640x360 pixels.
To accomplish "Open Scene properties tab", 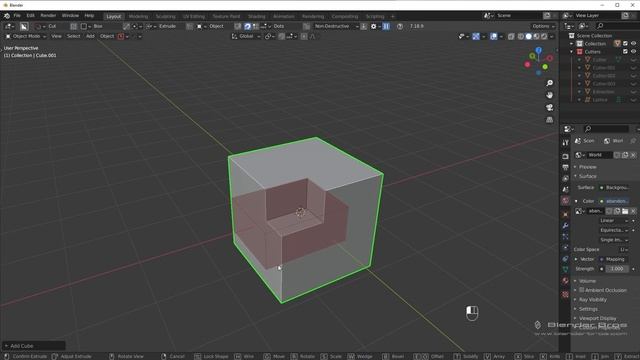I will [565, 189].
